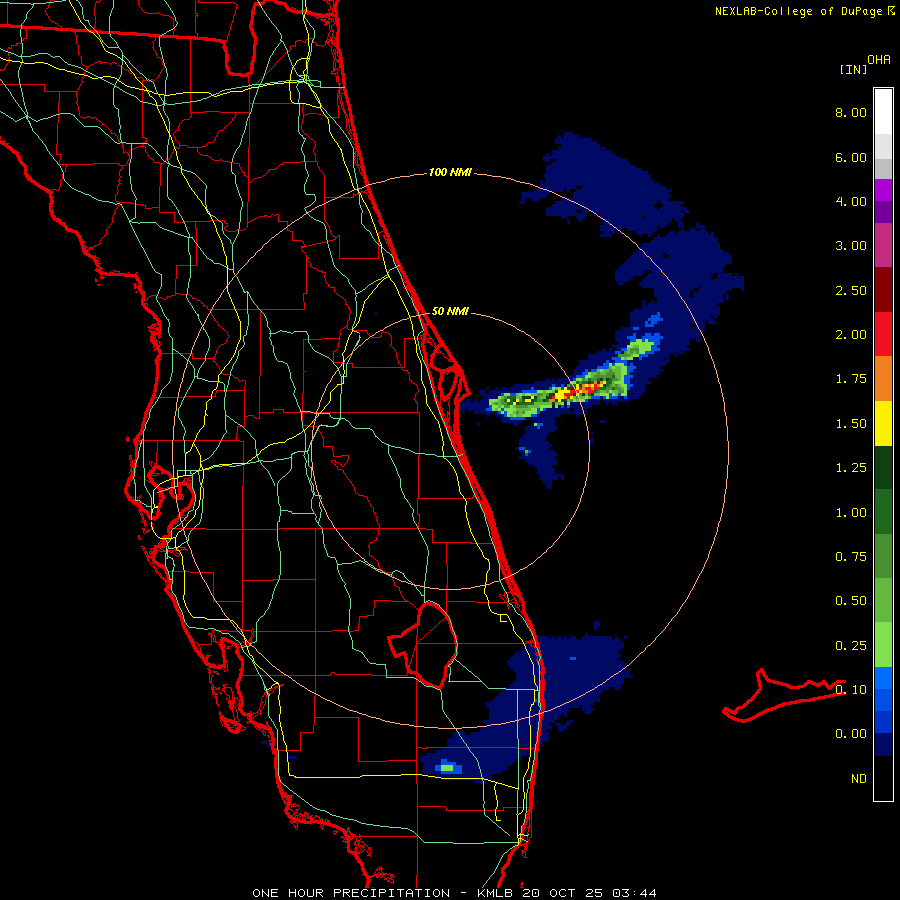Click the white swatch in the color scale
The image size is (900, 900).
point(883,112)
